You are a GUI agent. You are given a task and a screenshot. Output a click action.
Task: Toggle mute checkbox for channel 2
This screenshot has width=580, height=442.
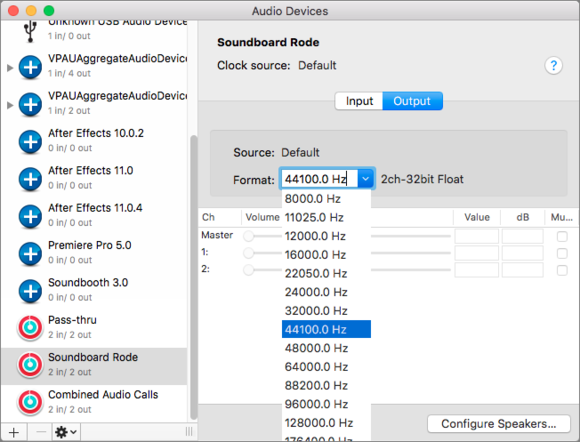[x=562, y=270]
